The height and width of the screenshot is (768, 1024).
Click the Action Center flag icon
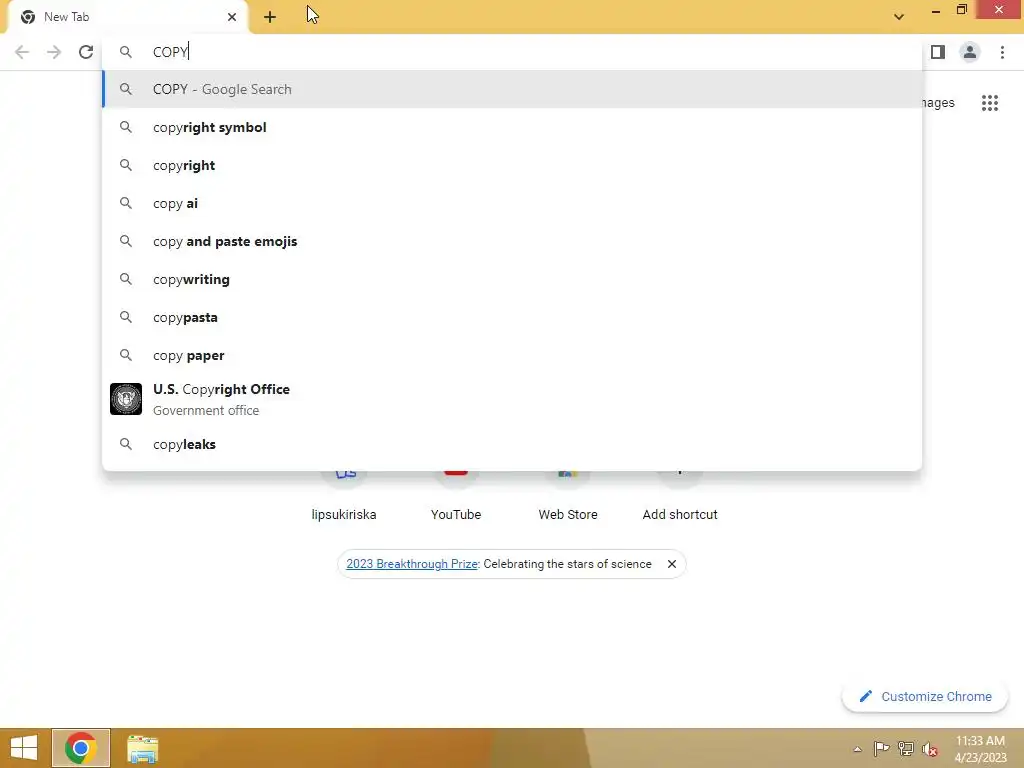(x=881, y=749)
